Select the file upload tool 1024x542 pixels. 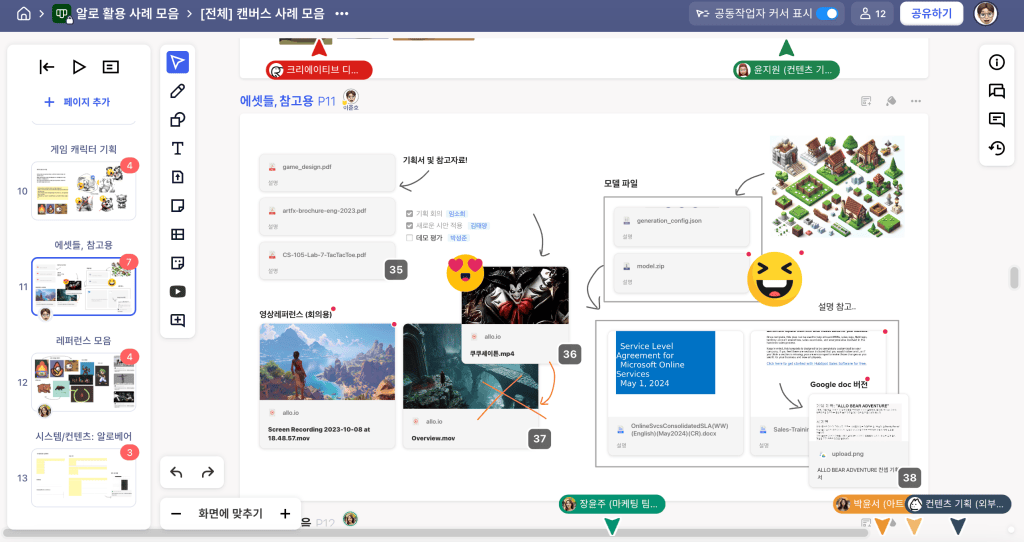177,177
